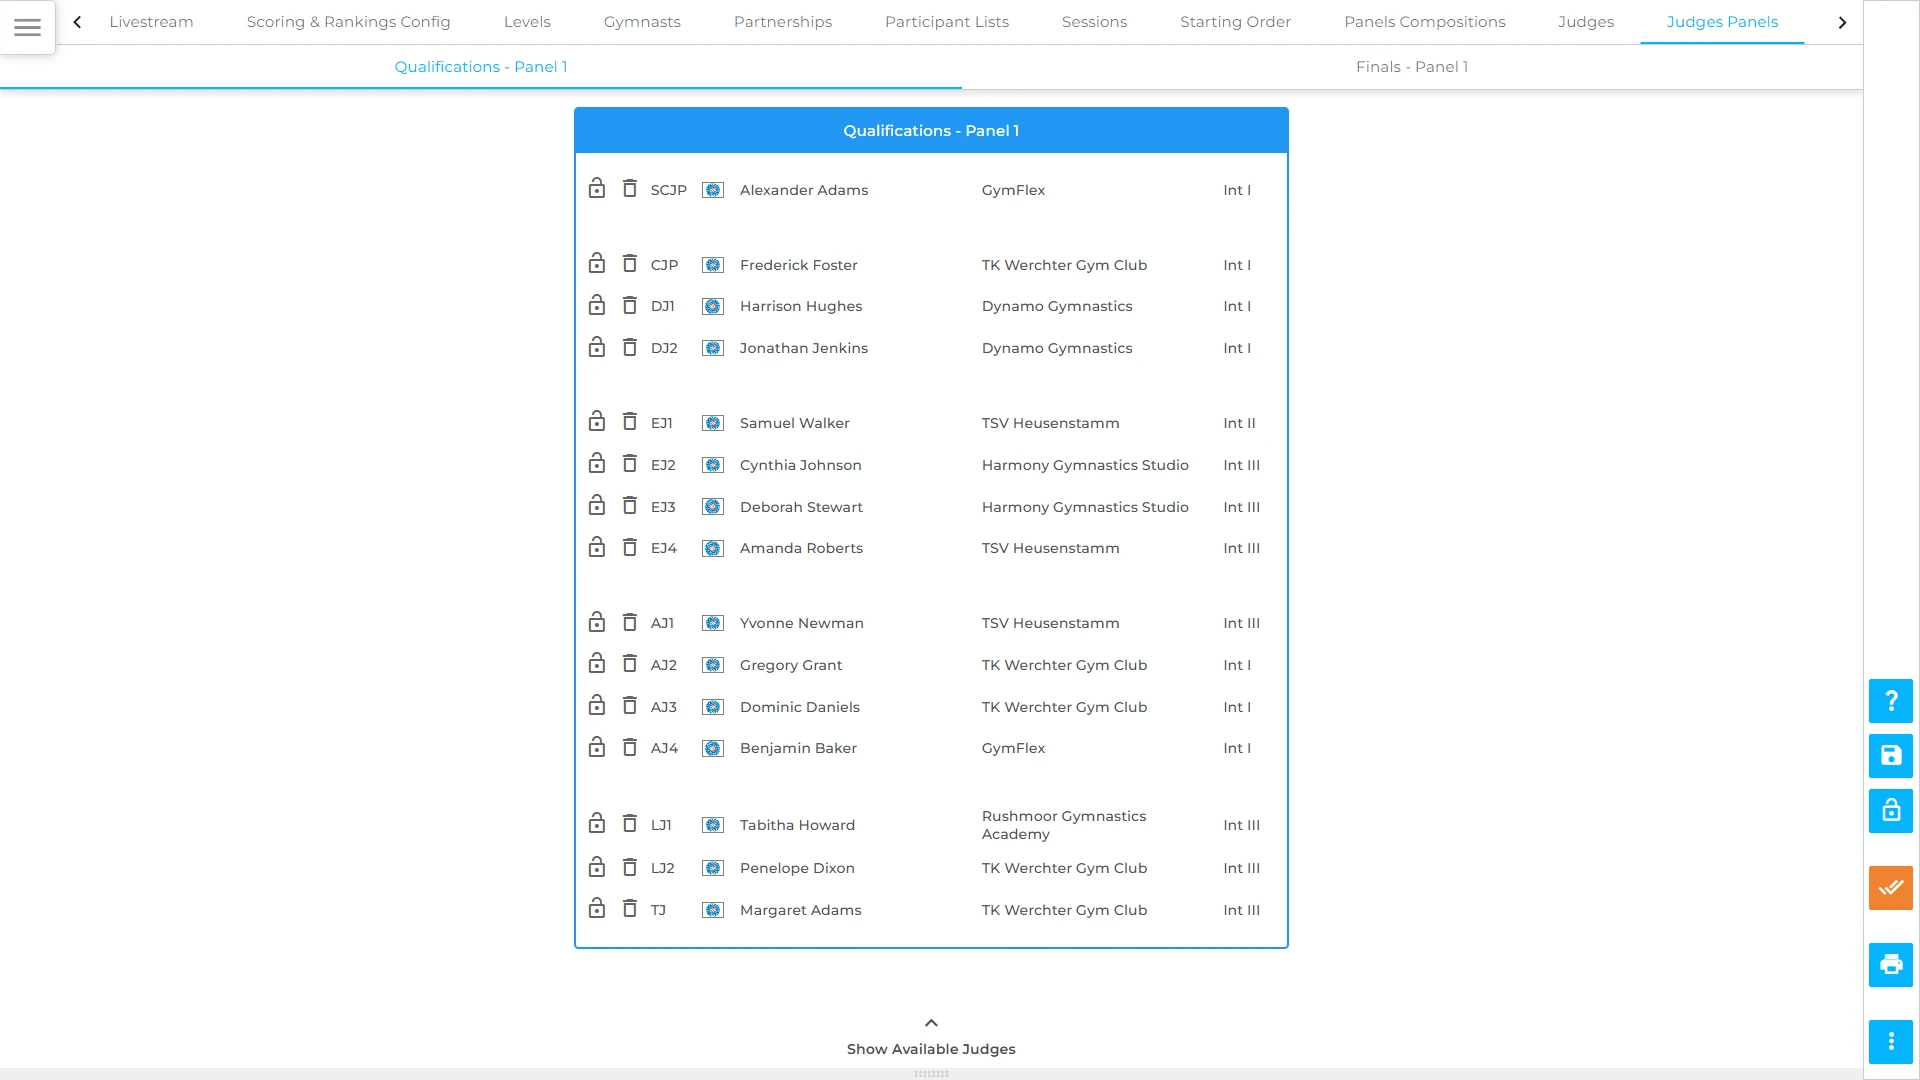1920x1080 pixels.
Task: Select the Judges Panels tab
Action: pos(1722,22)
